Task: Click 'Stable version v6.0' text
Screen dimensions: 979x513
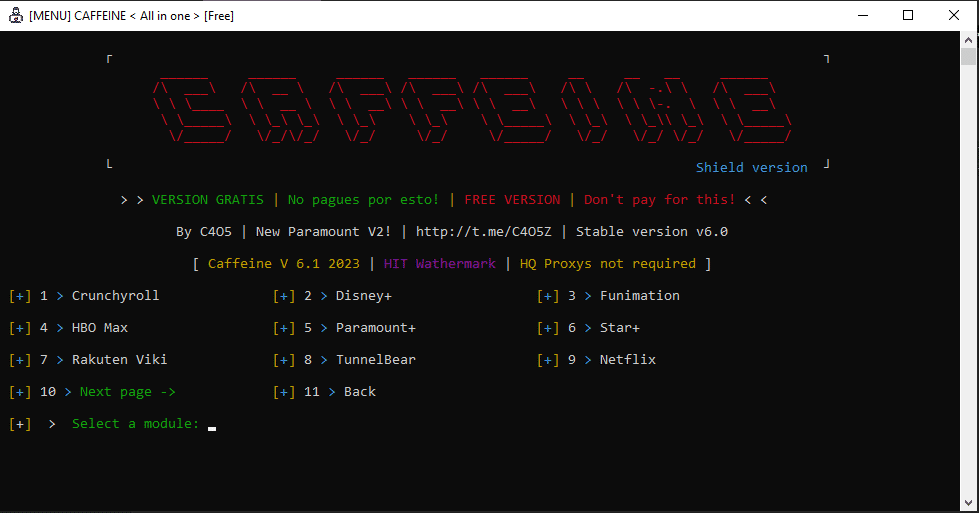Action: coord(652,232)
